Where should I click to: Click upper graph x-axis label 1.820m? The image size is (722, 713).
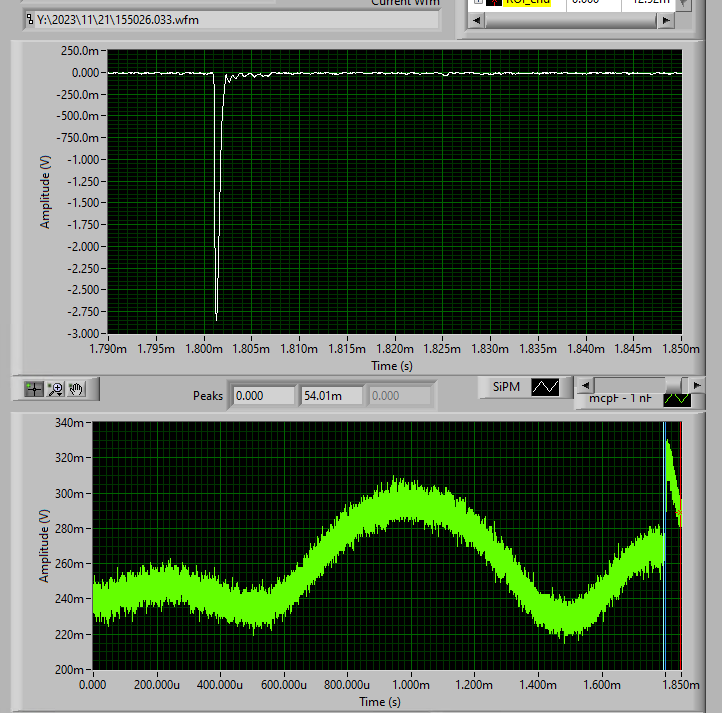point(395,349)
